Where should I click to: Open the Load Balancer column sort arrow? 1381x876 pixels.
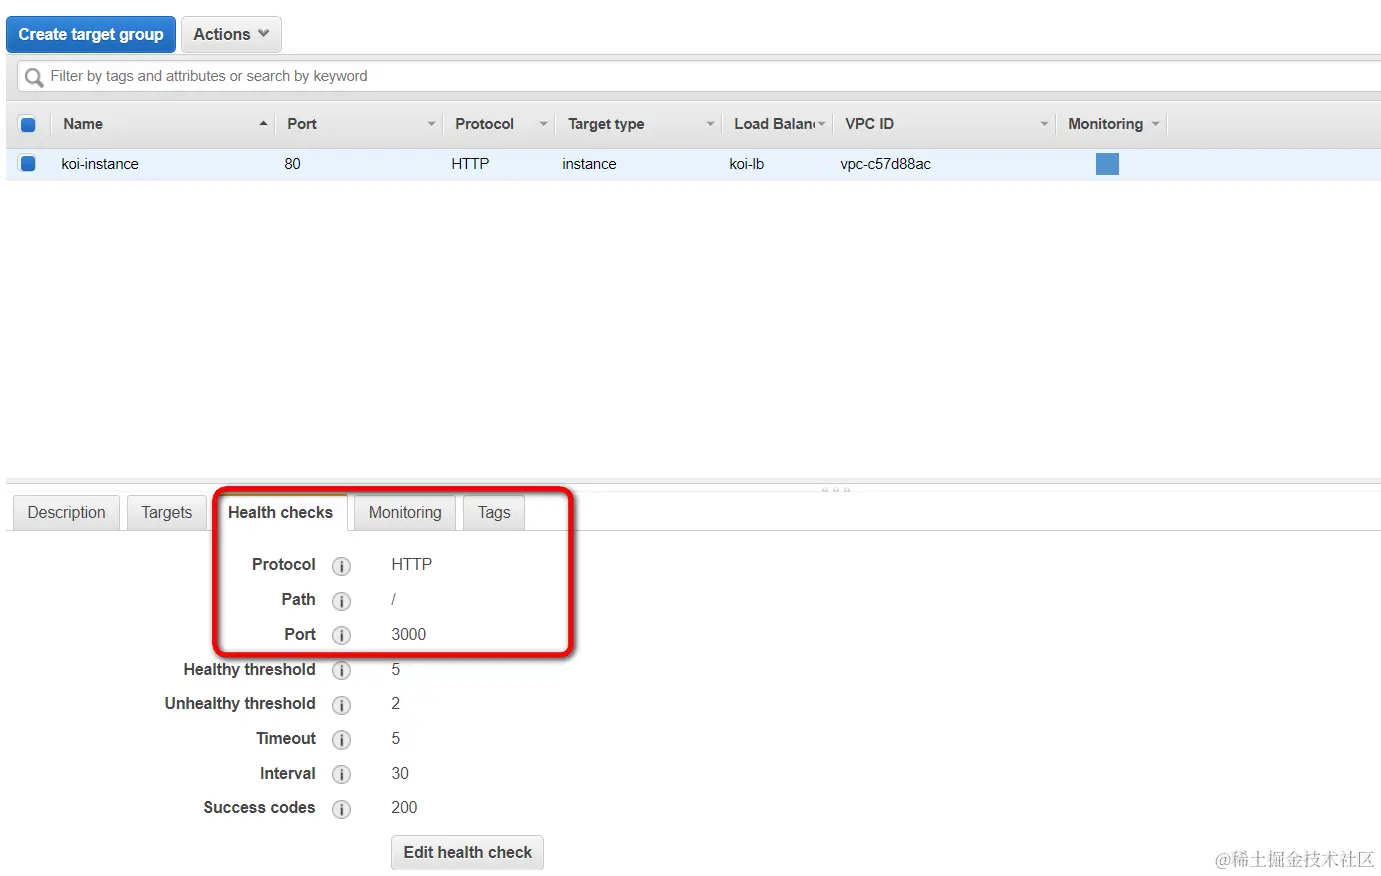[822, 124]
